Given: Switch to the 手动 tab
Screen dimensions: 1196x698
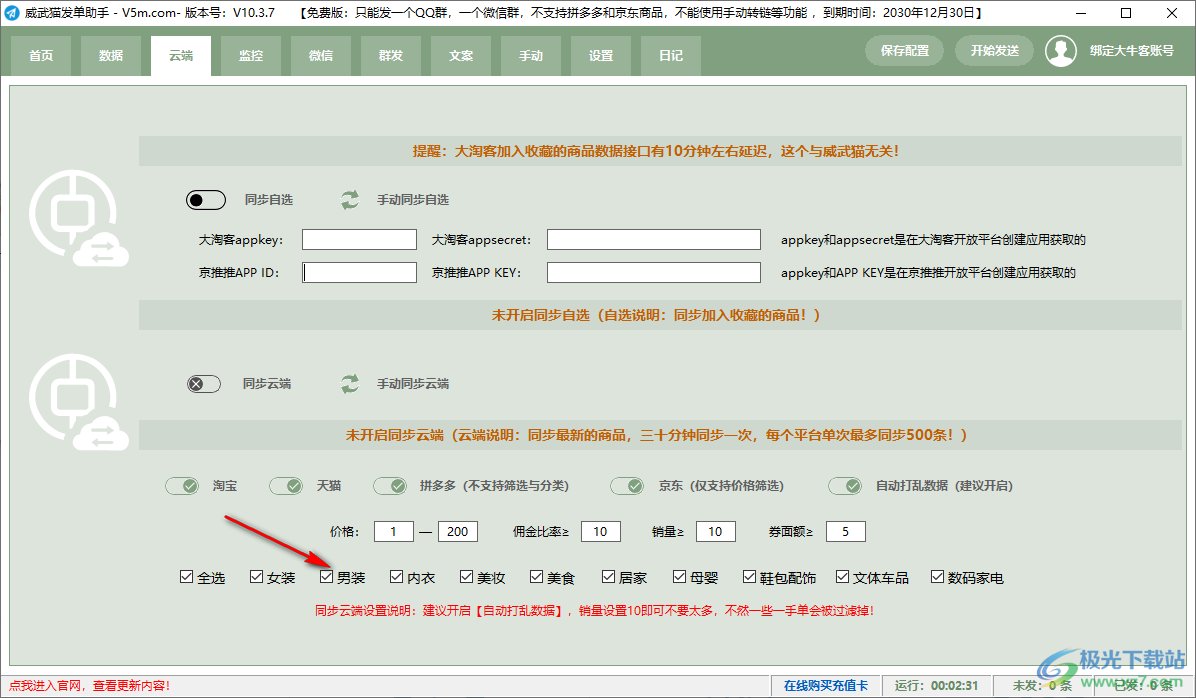Looking at the screenshot, I should [x=531, y=56].
